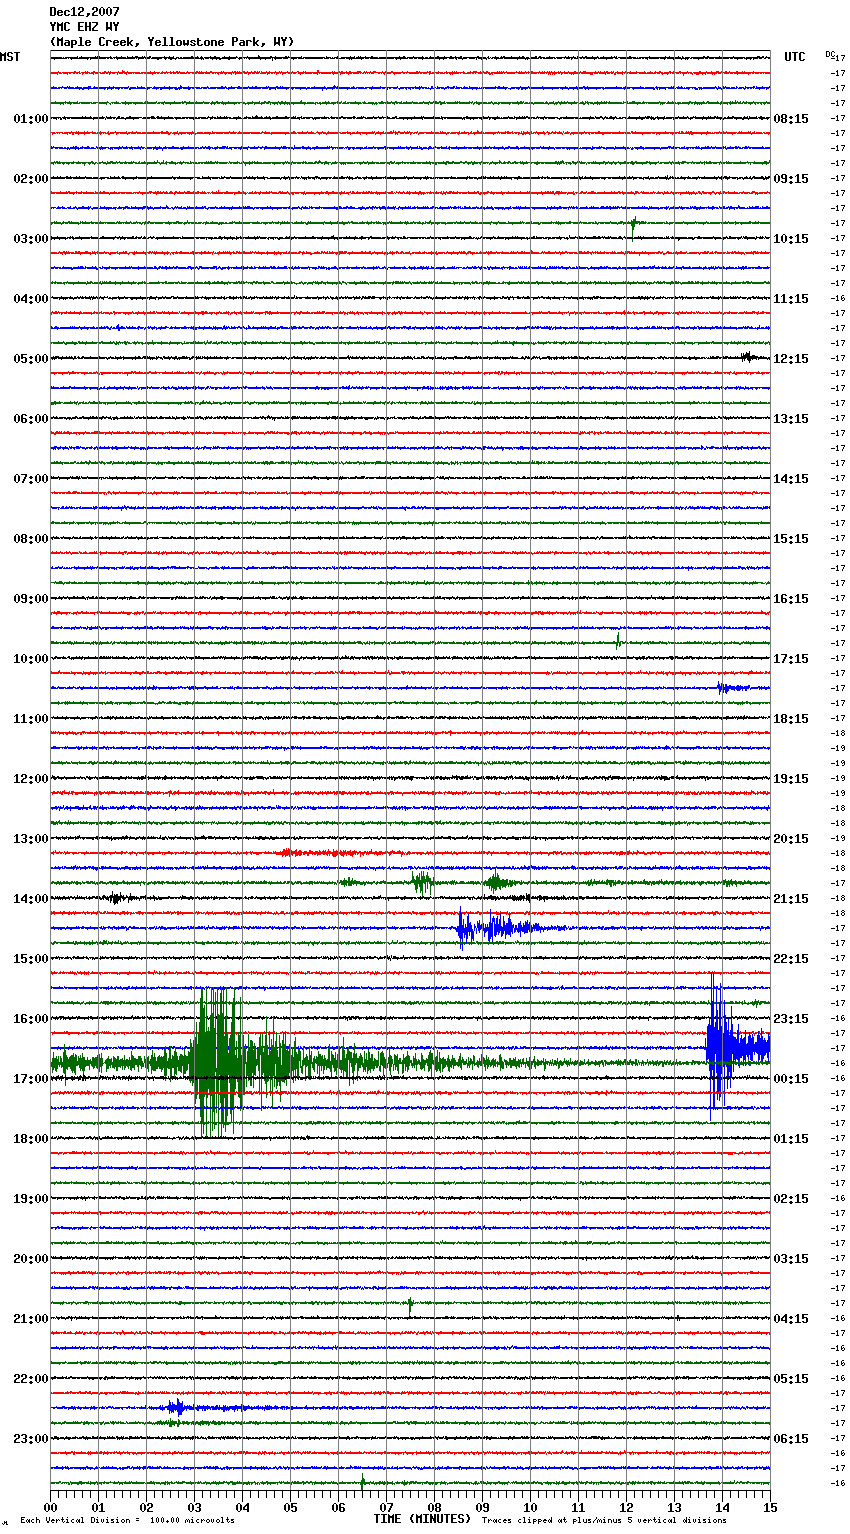Click the 20:15 UTC time label
The width and height of the screenshot is (850, 1534).
pyautogui.click(x=791, y=839)
